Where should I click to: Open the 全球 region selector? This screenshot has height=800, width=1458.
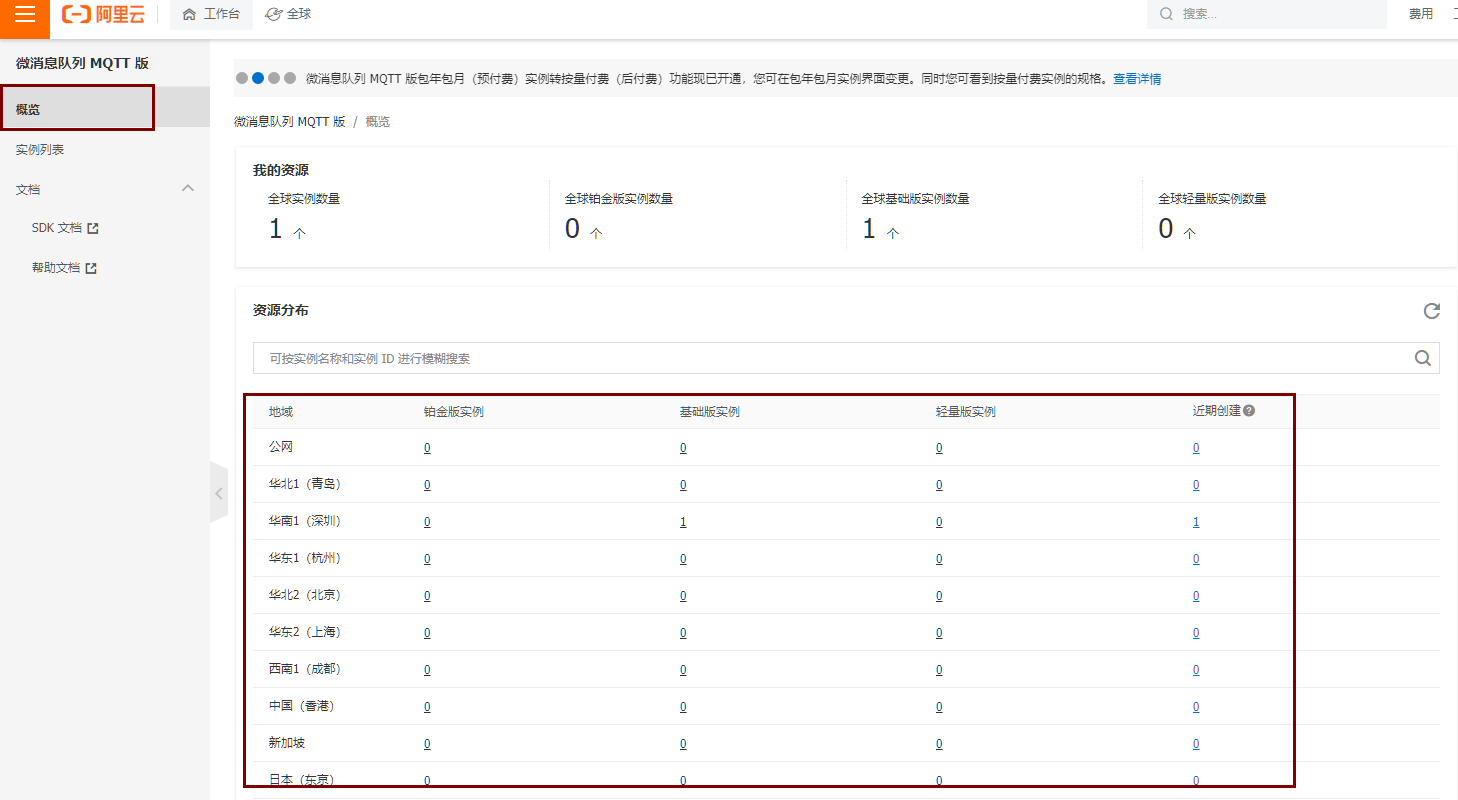click(289, 14)
